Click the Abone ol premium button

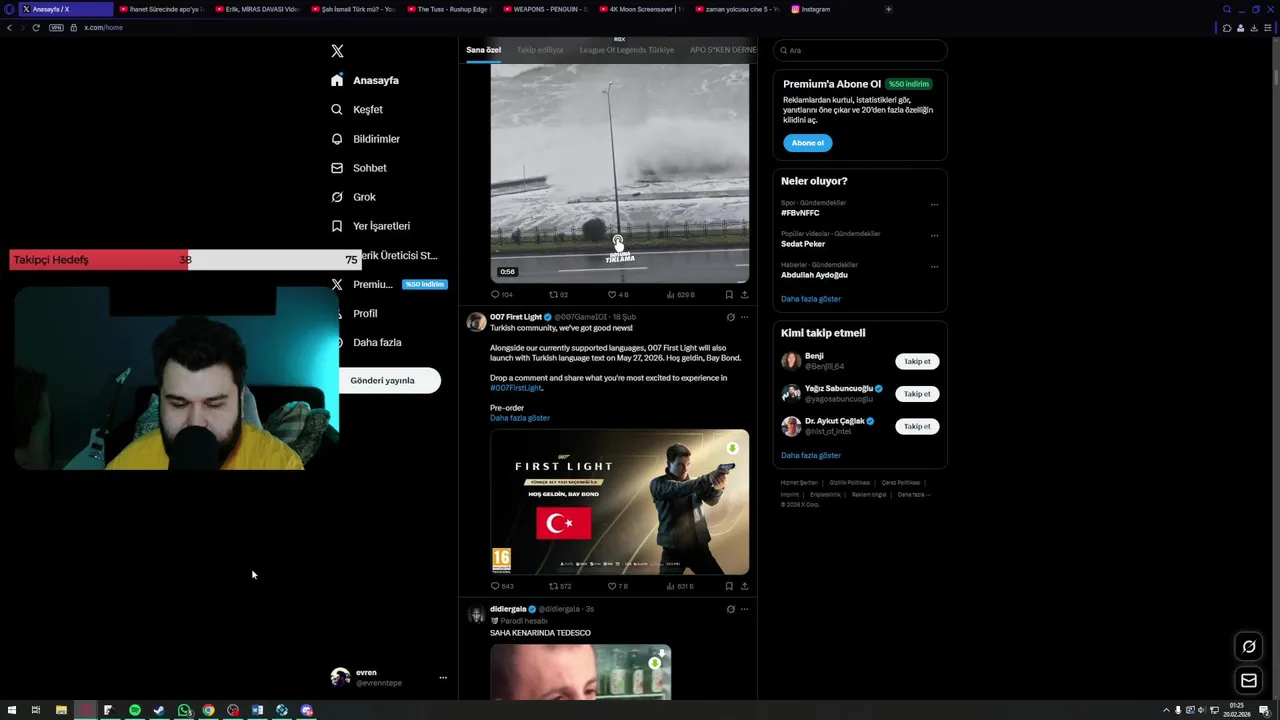click(807, 143)
